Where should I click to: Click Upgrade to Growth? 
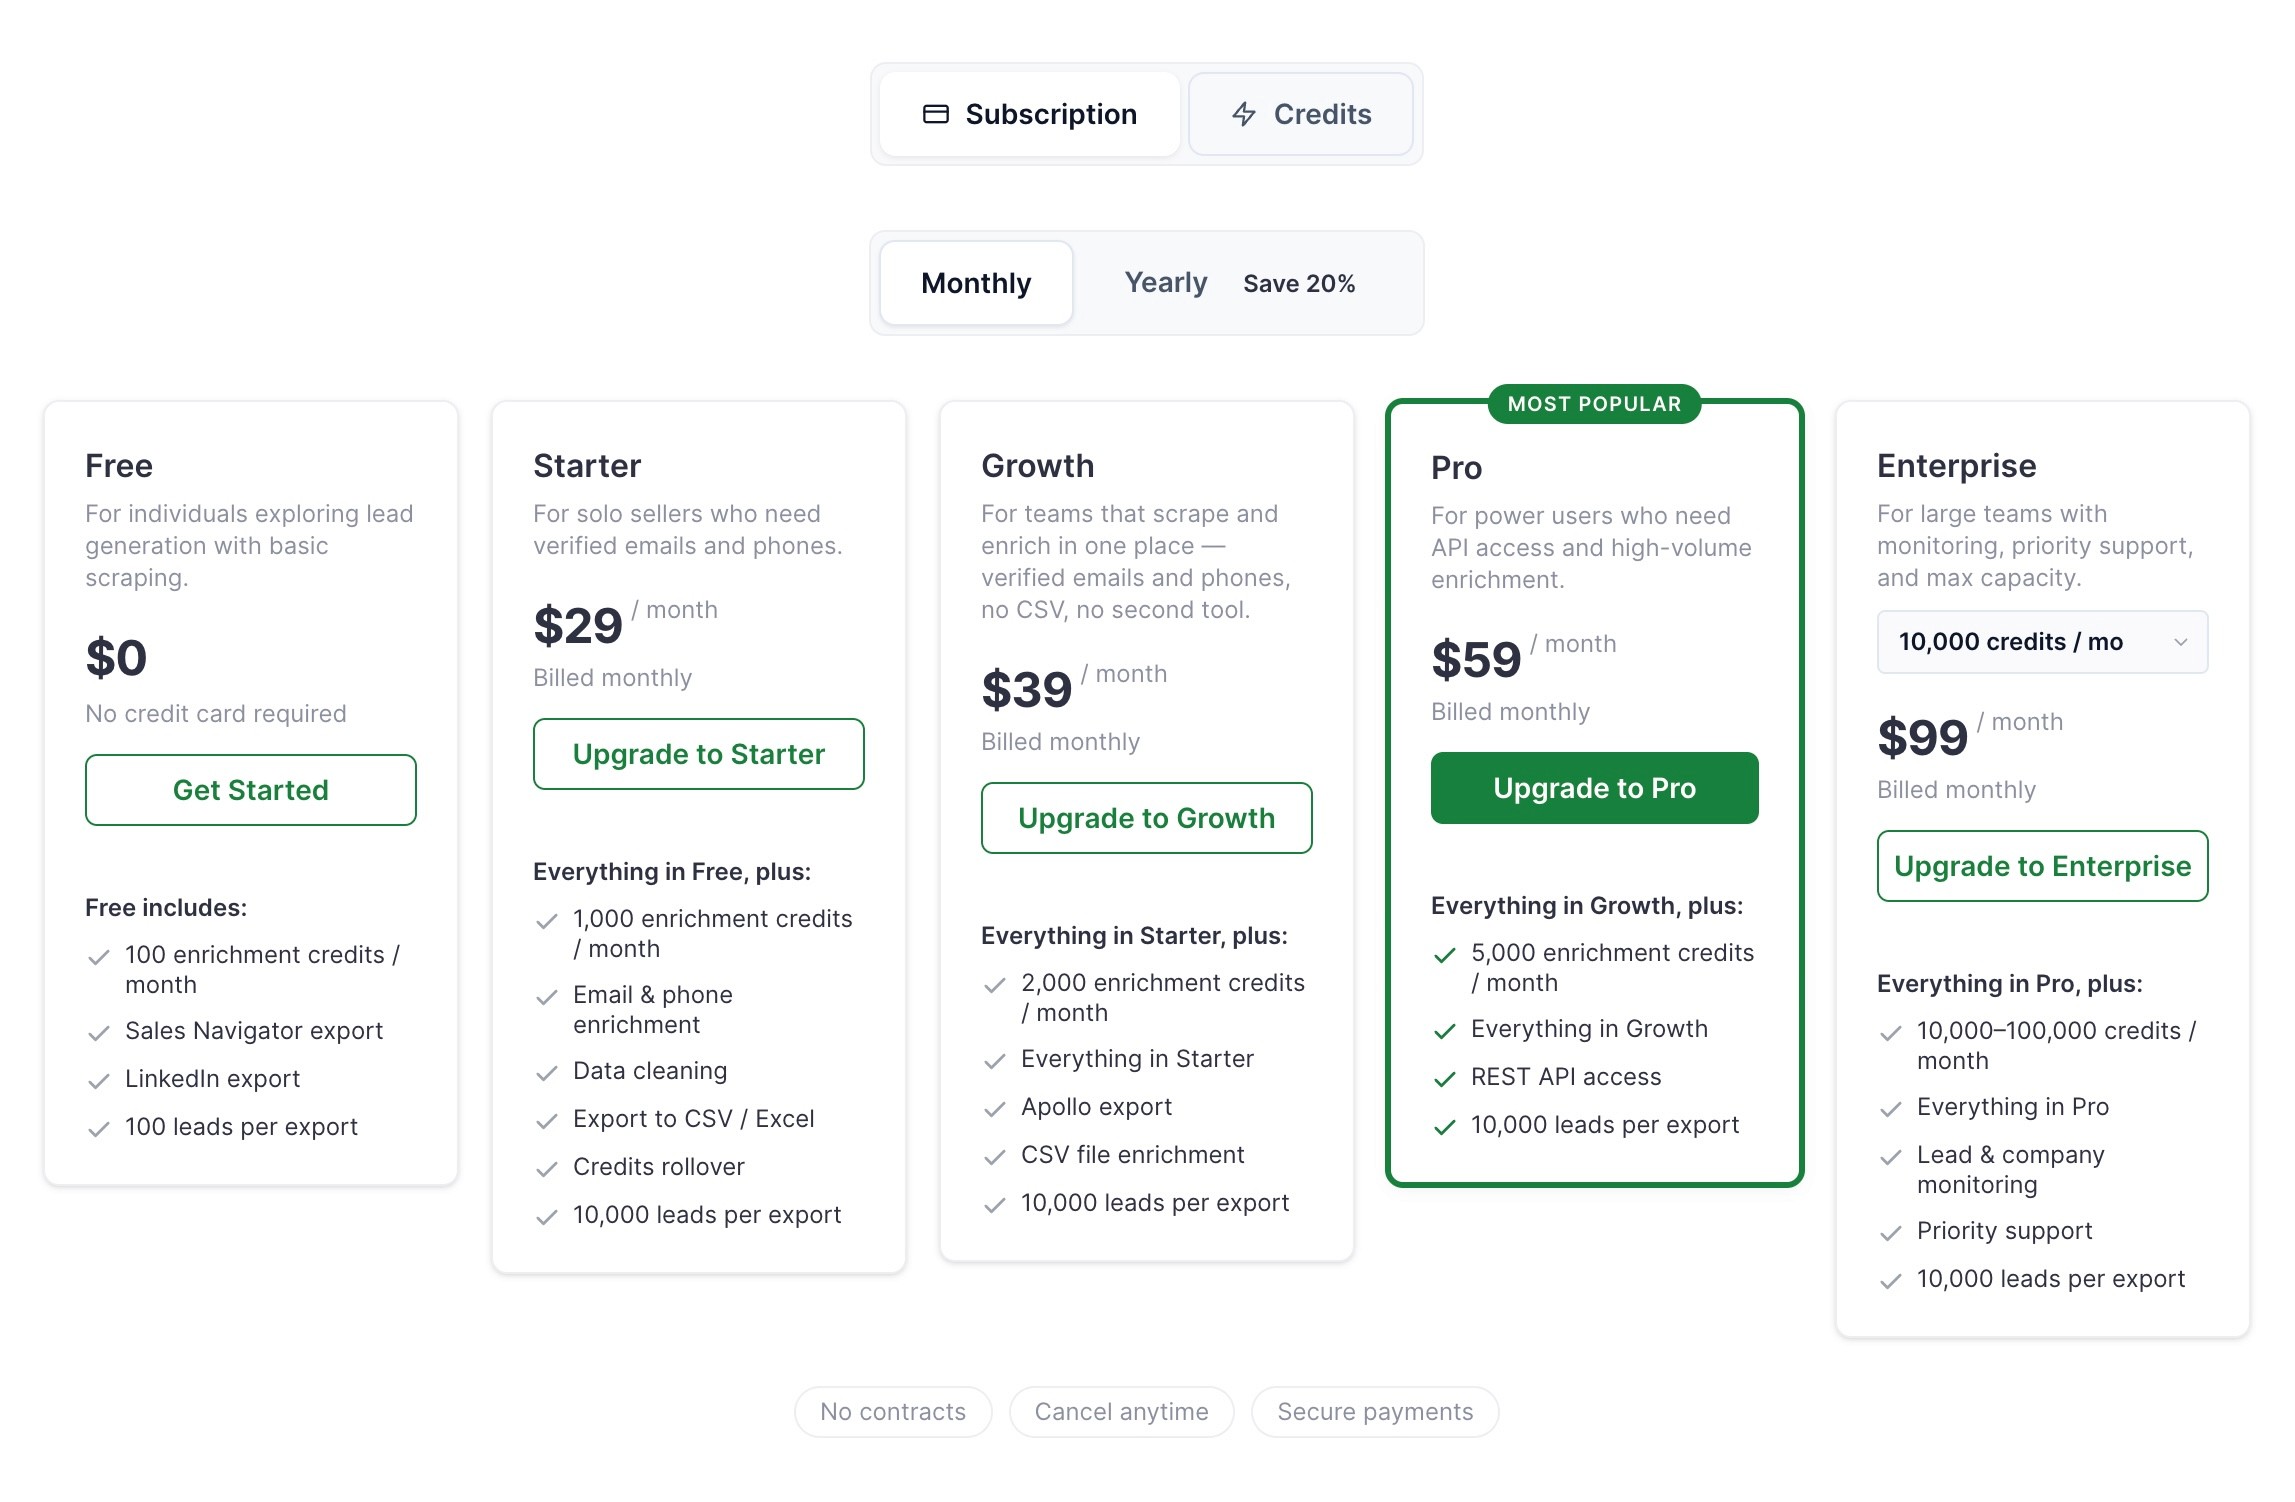(x=1147, y=818)
